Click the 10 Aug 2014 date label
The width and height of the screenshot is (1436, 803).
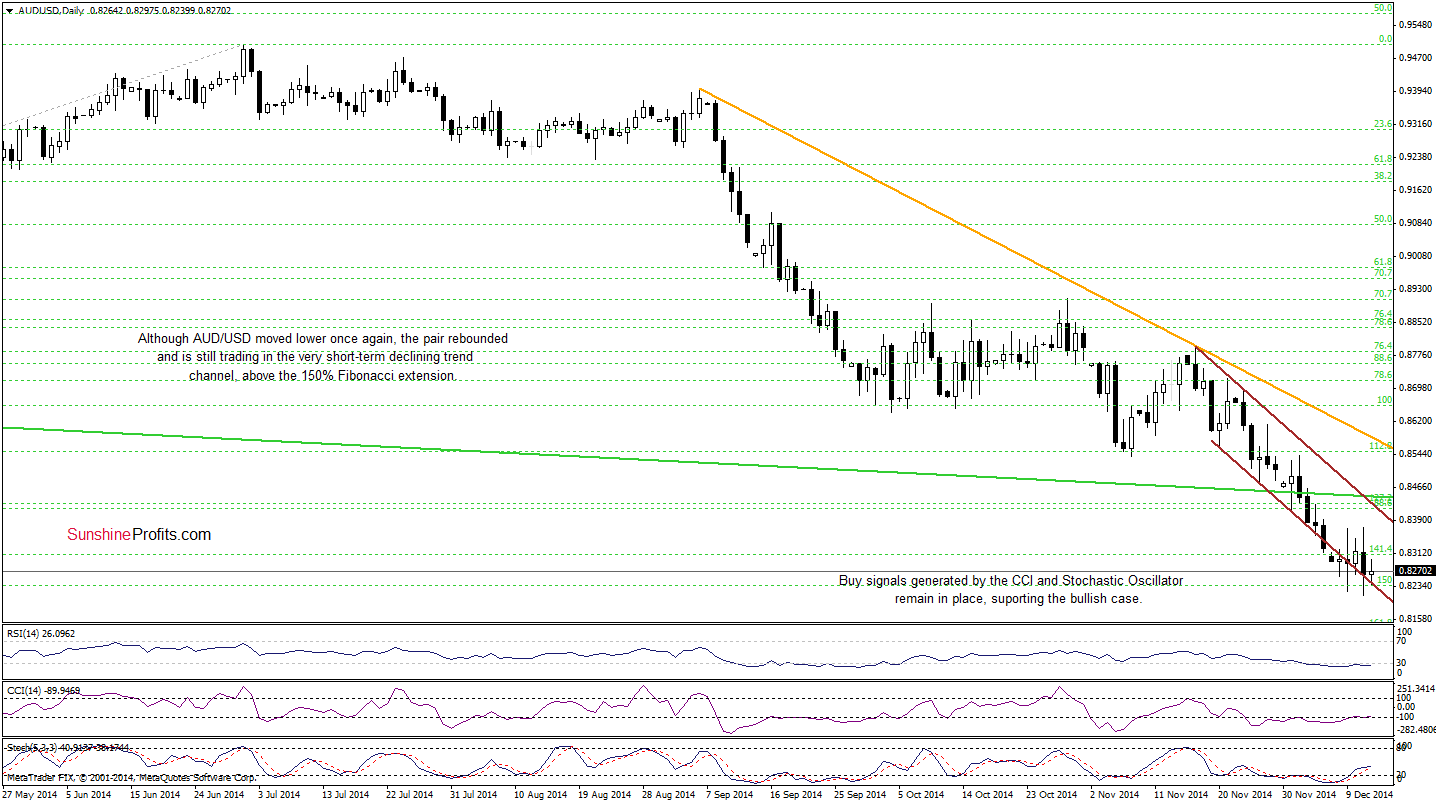pos(539,795)
